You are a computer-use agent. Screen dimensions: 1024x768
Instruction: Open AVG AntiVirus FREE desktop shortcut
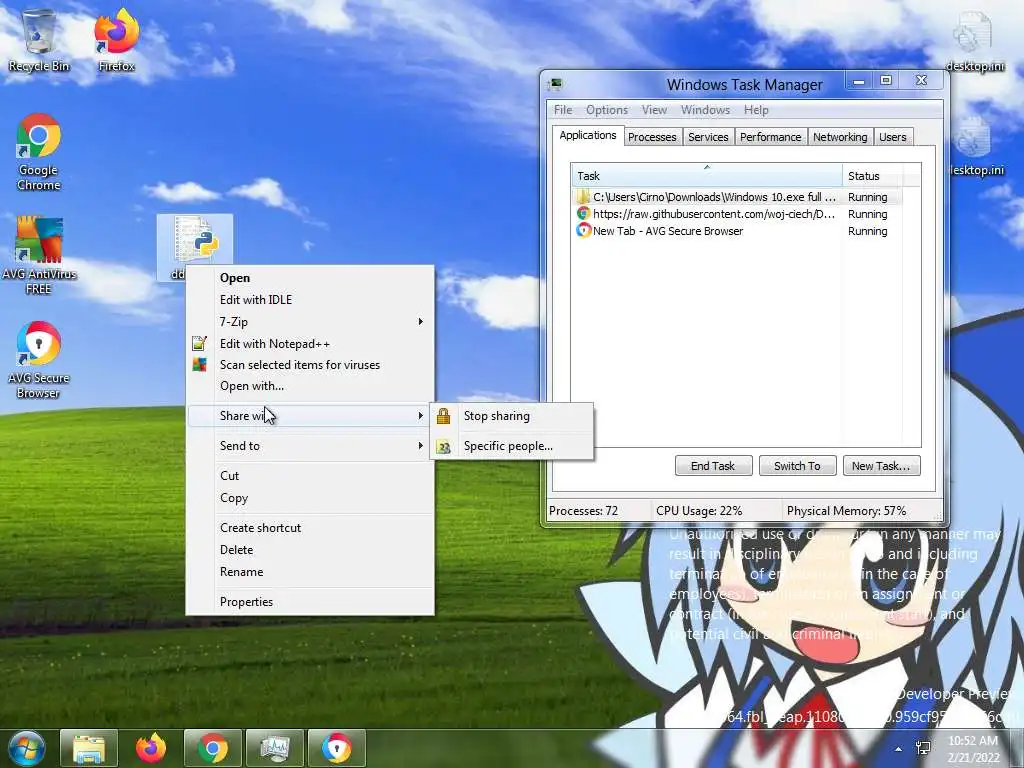tap(39, 255)
